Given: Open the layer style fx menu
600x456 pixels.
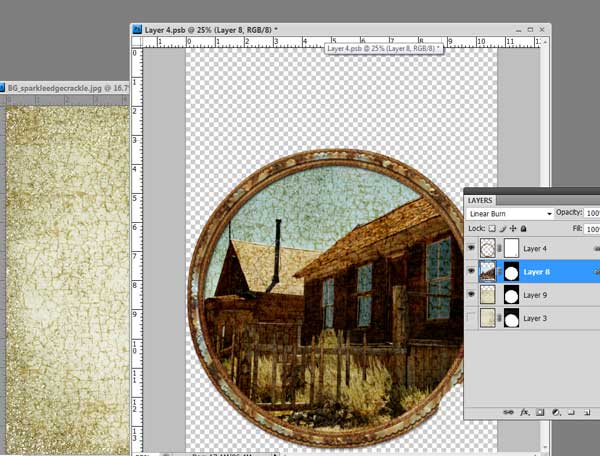Looking at the screenshot, I should click(524, 411).
